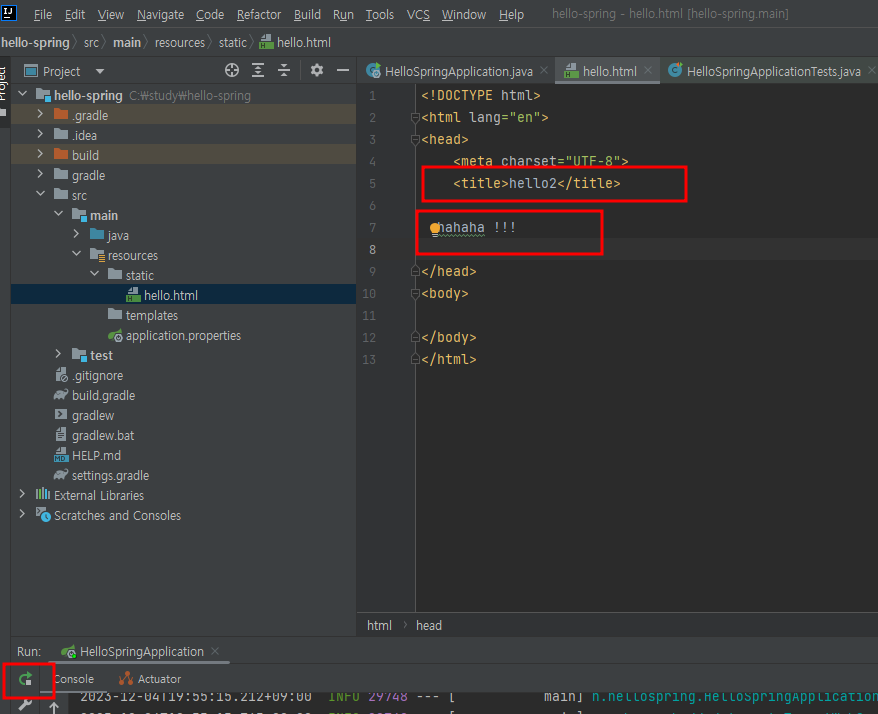The width and height of the screenshot is (878, 714).
Task: Collapse the src folder
Action: click(40, 195)
